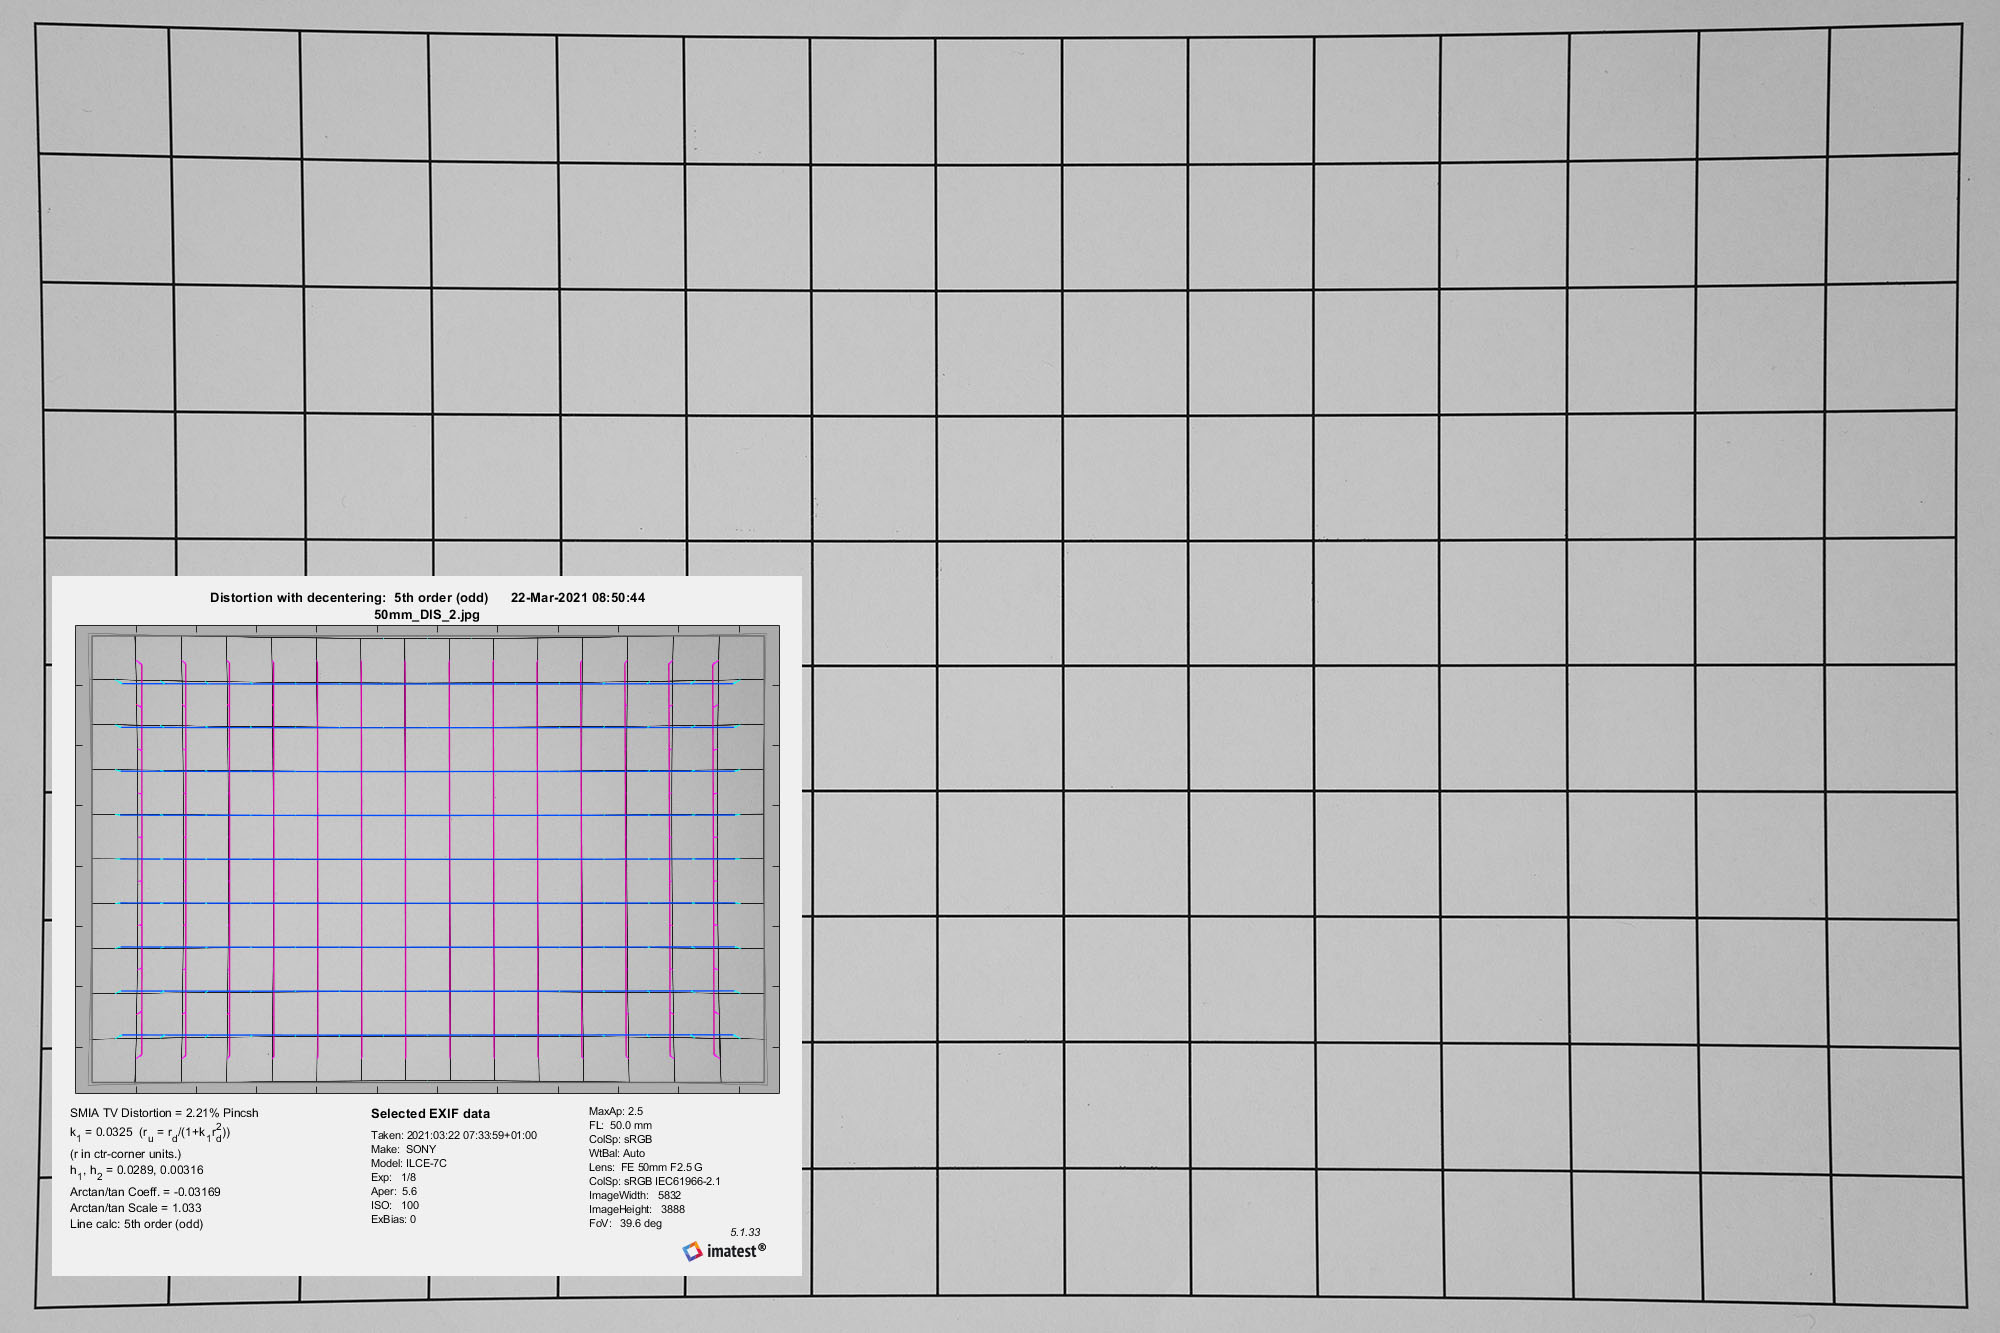Click the 'ImageWidth: 5832' entry
This screenshot has width=2000, height=1333.
634,1195
